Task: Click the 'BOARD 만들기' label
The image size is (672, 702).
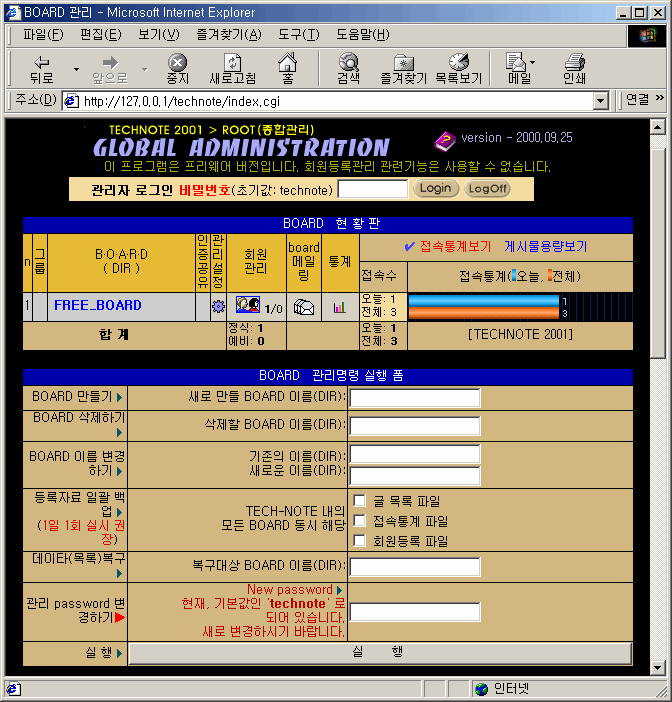Action: (x=72, y=397)
